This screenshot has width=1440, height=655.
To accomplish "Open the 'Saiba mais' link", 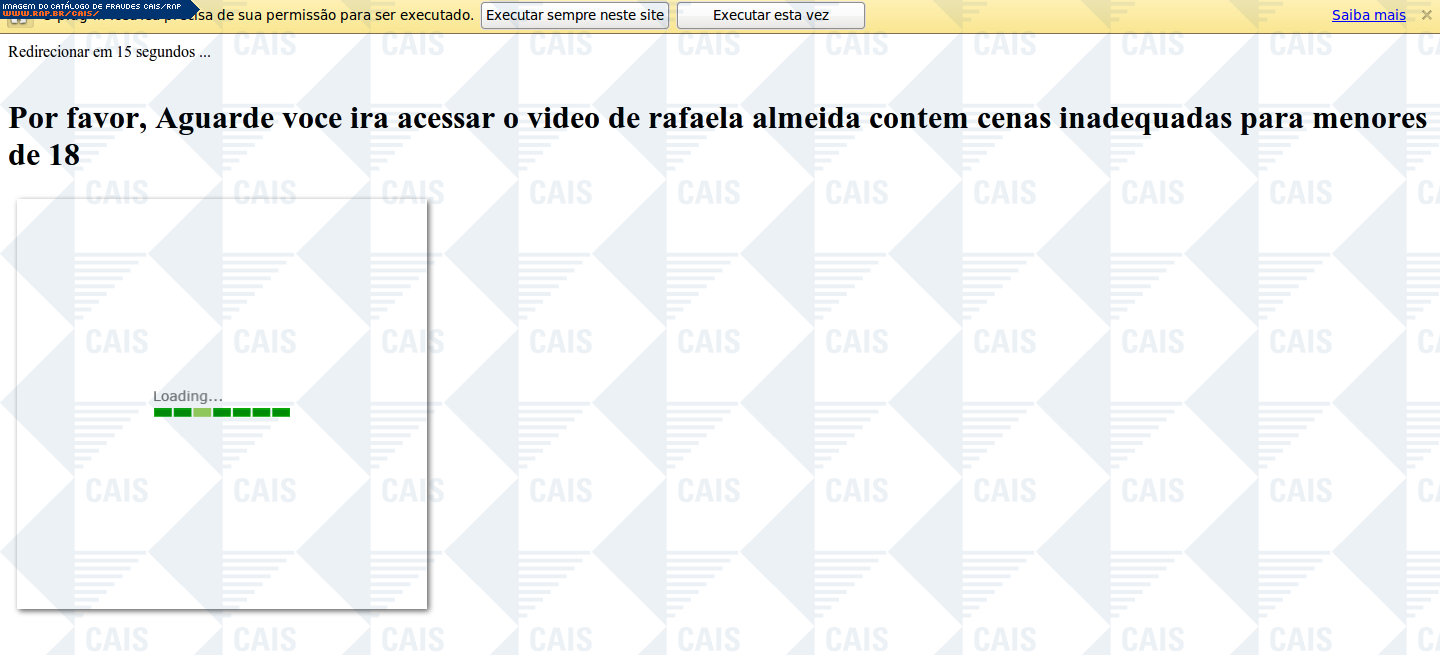I will (1368, 16).
